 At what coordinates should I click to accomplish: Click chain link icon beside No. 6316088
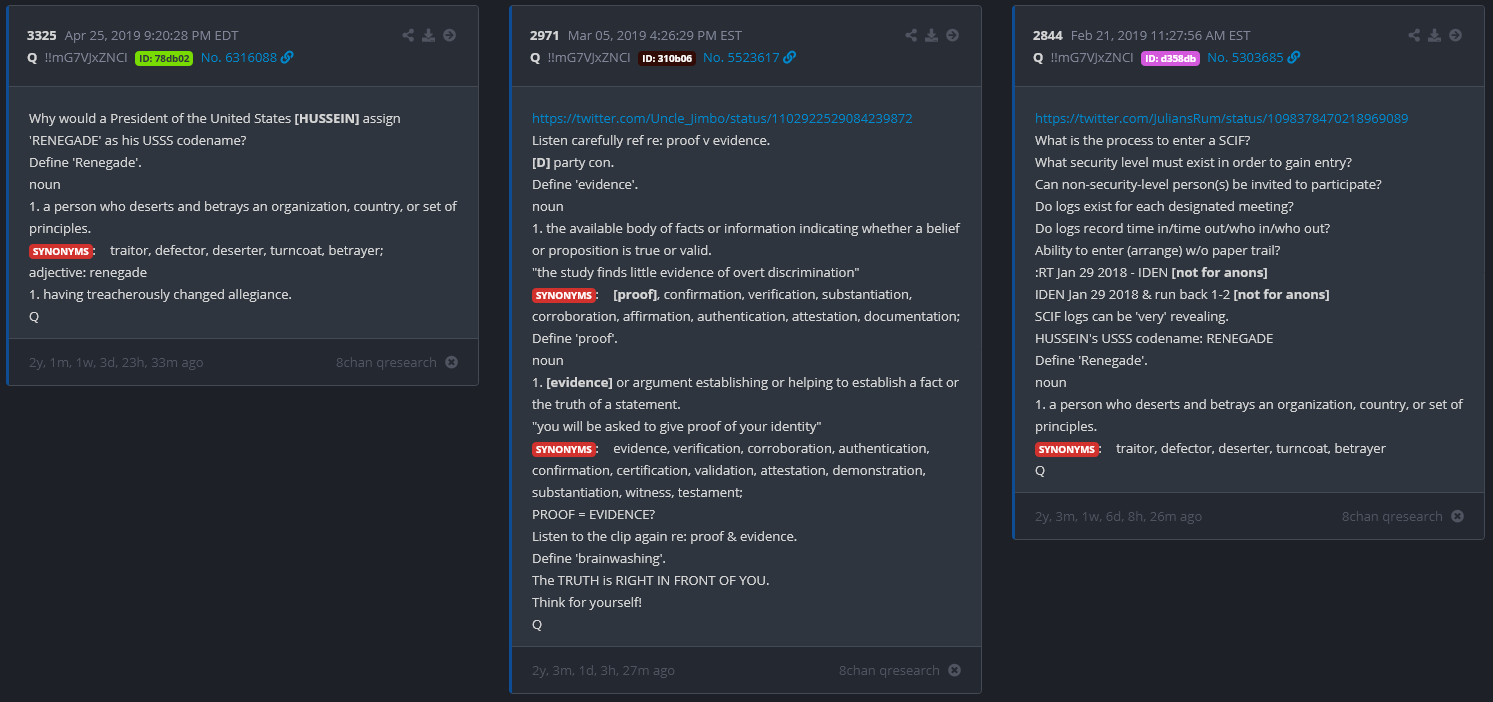287,58
